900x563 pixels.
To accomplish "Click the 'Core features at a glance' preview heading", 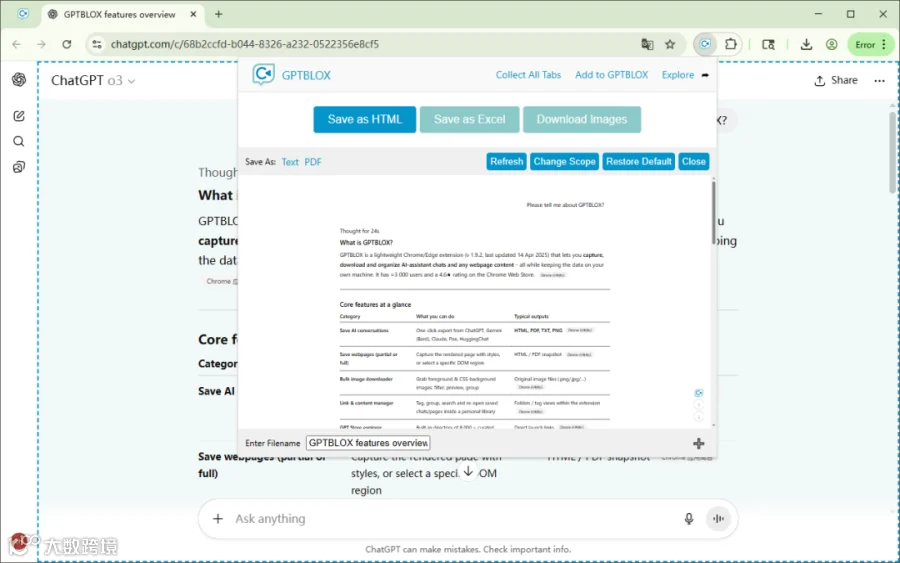I will (375, 305).
